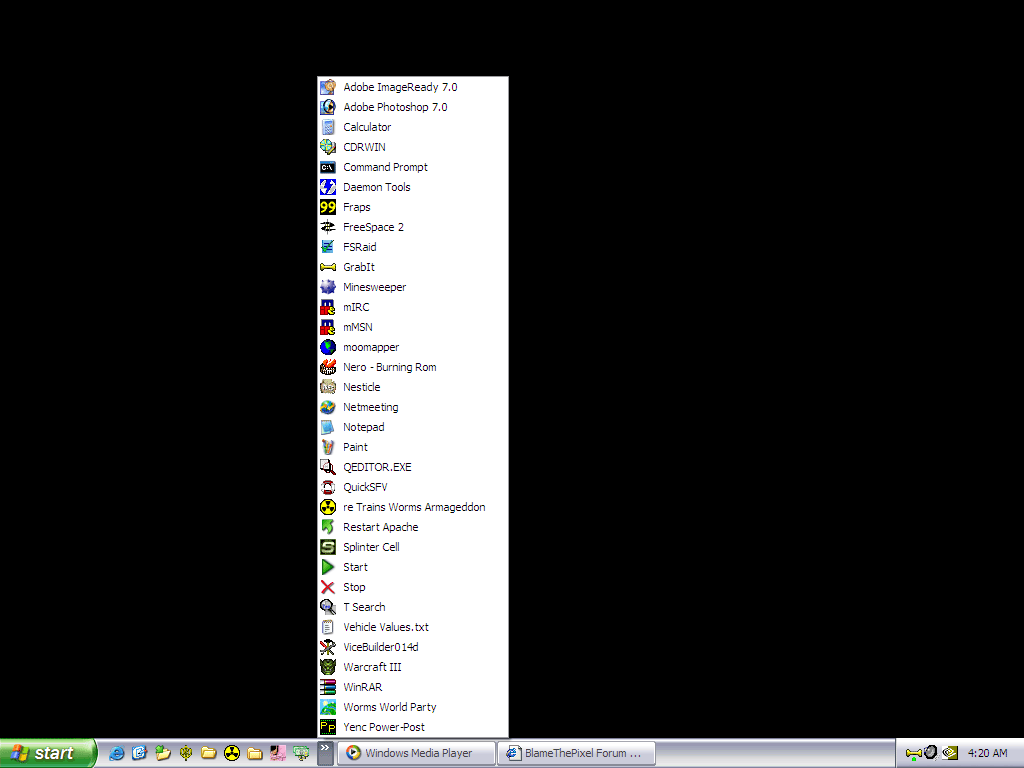Select the green-arrow Start entry in list
1024x768 pixels.
point(413,567)
